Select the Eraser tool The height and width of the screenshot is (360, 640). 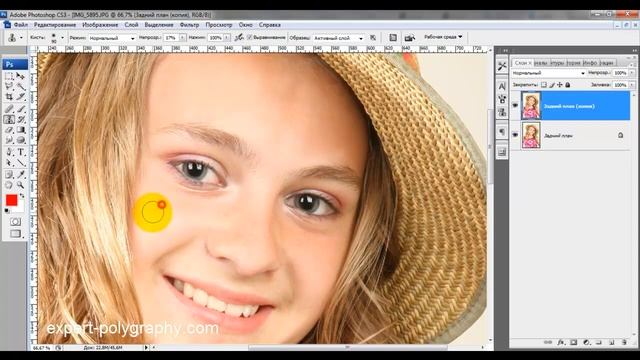tap(9, 130)
